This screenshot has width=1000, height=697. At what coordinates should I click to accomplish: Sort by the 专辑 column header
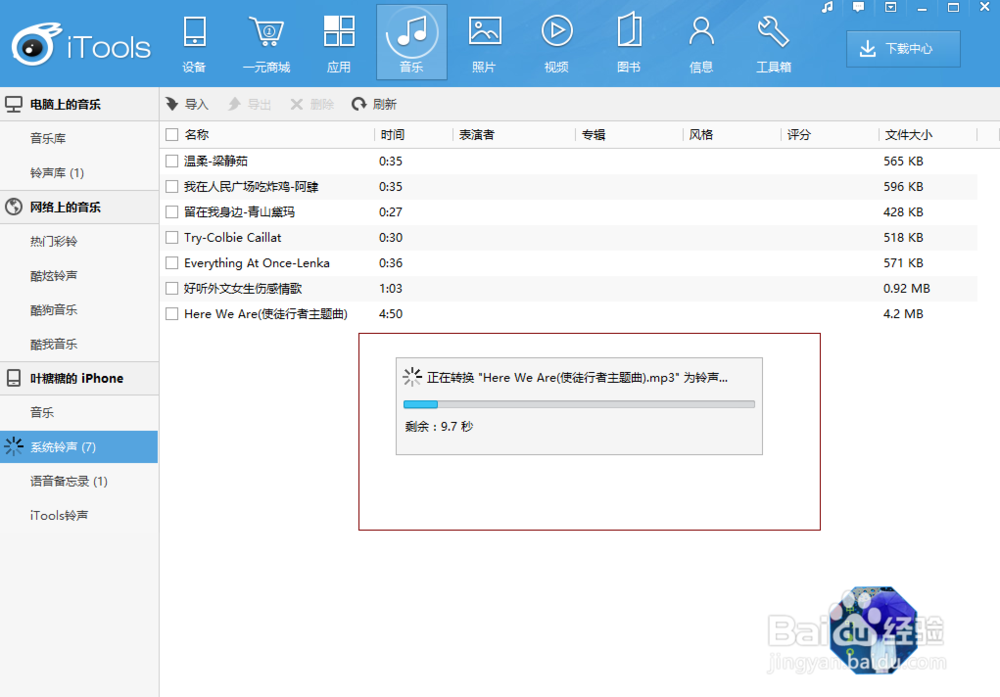593,135
